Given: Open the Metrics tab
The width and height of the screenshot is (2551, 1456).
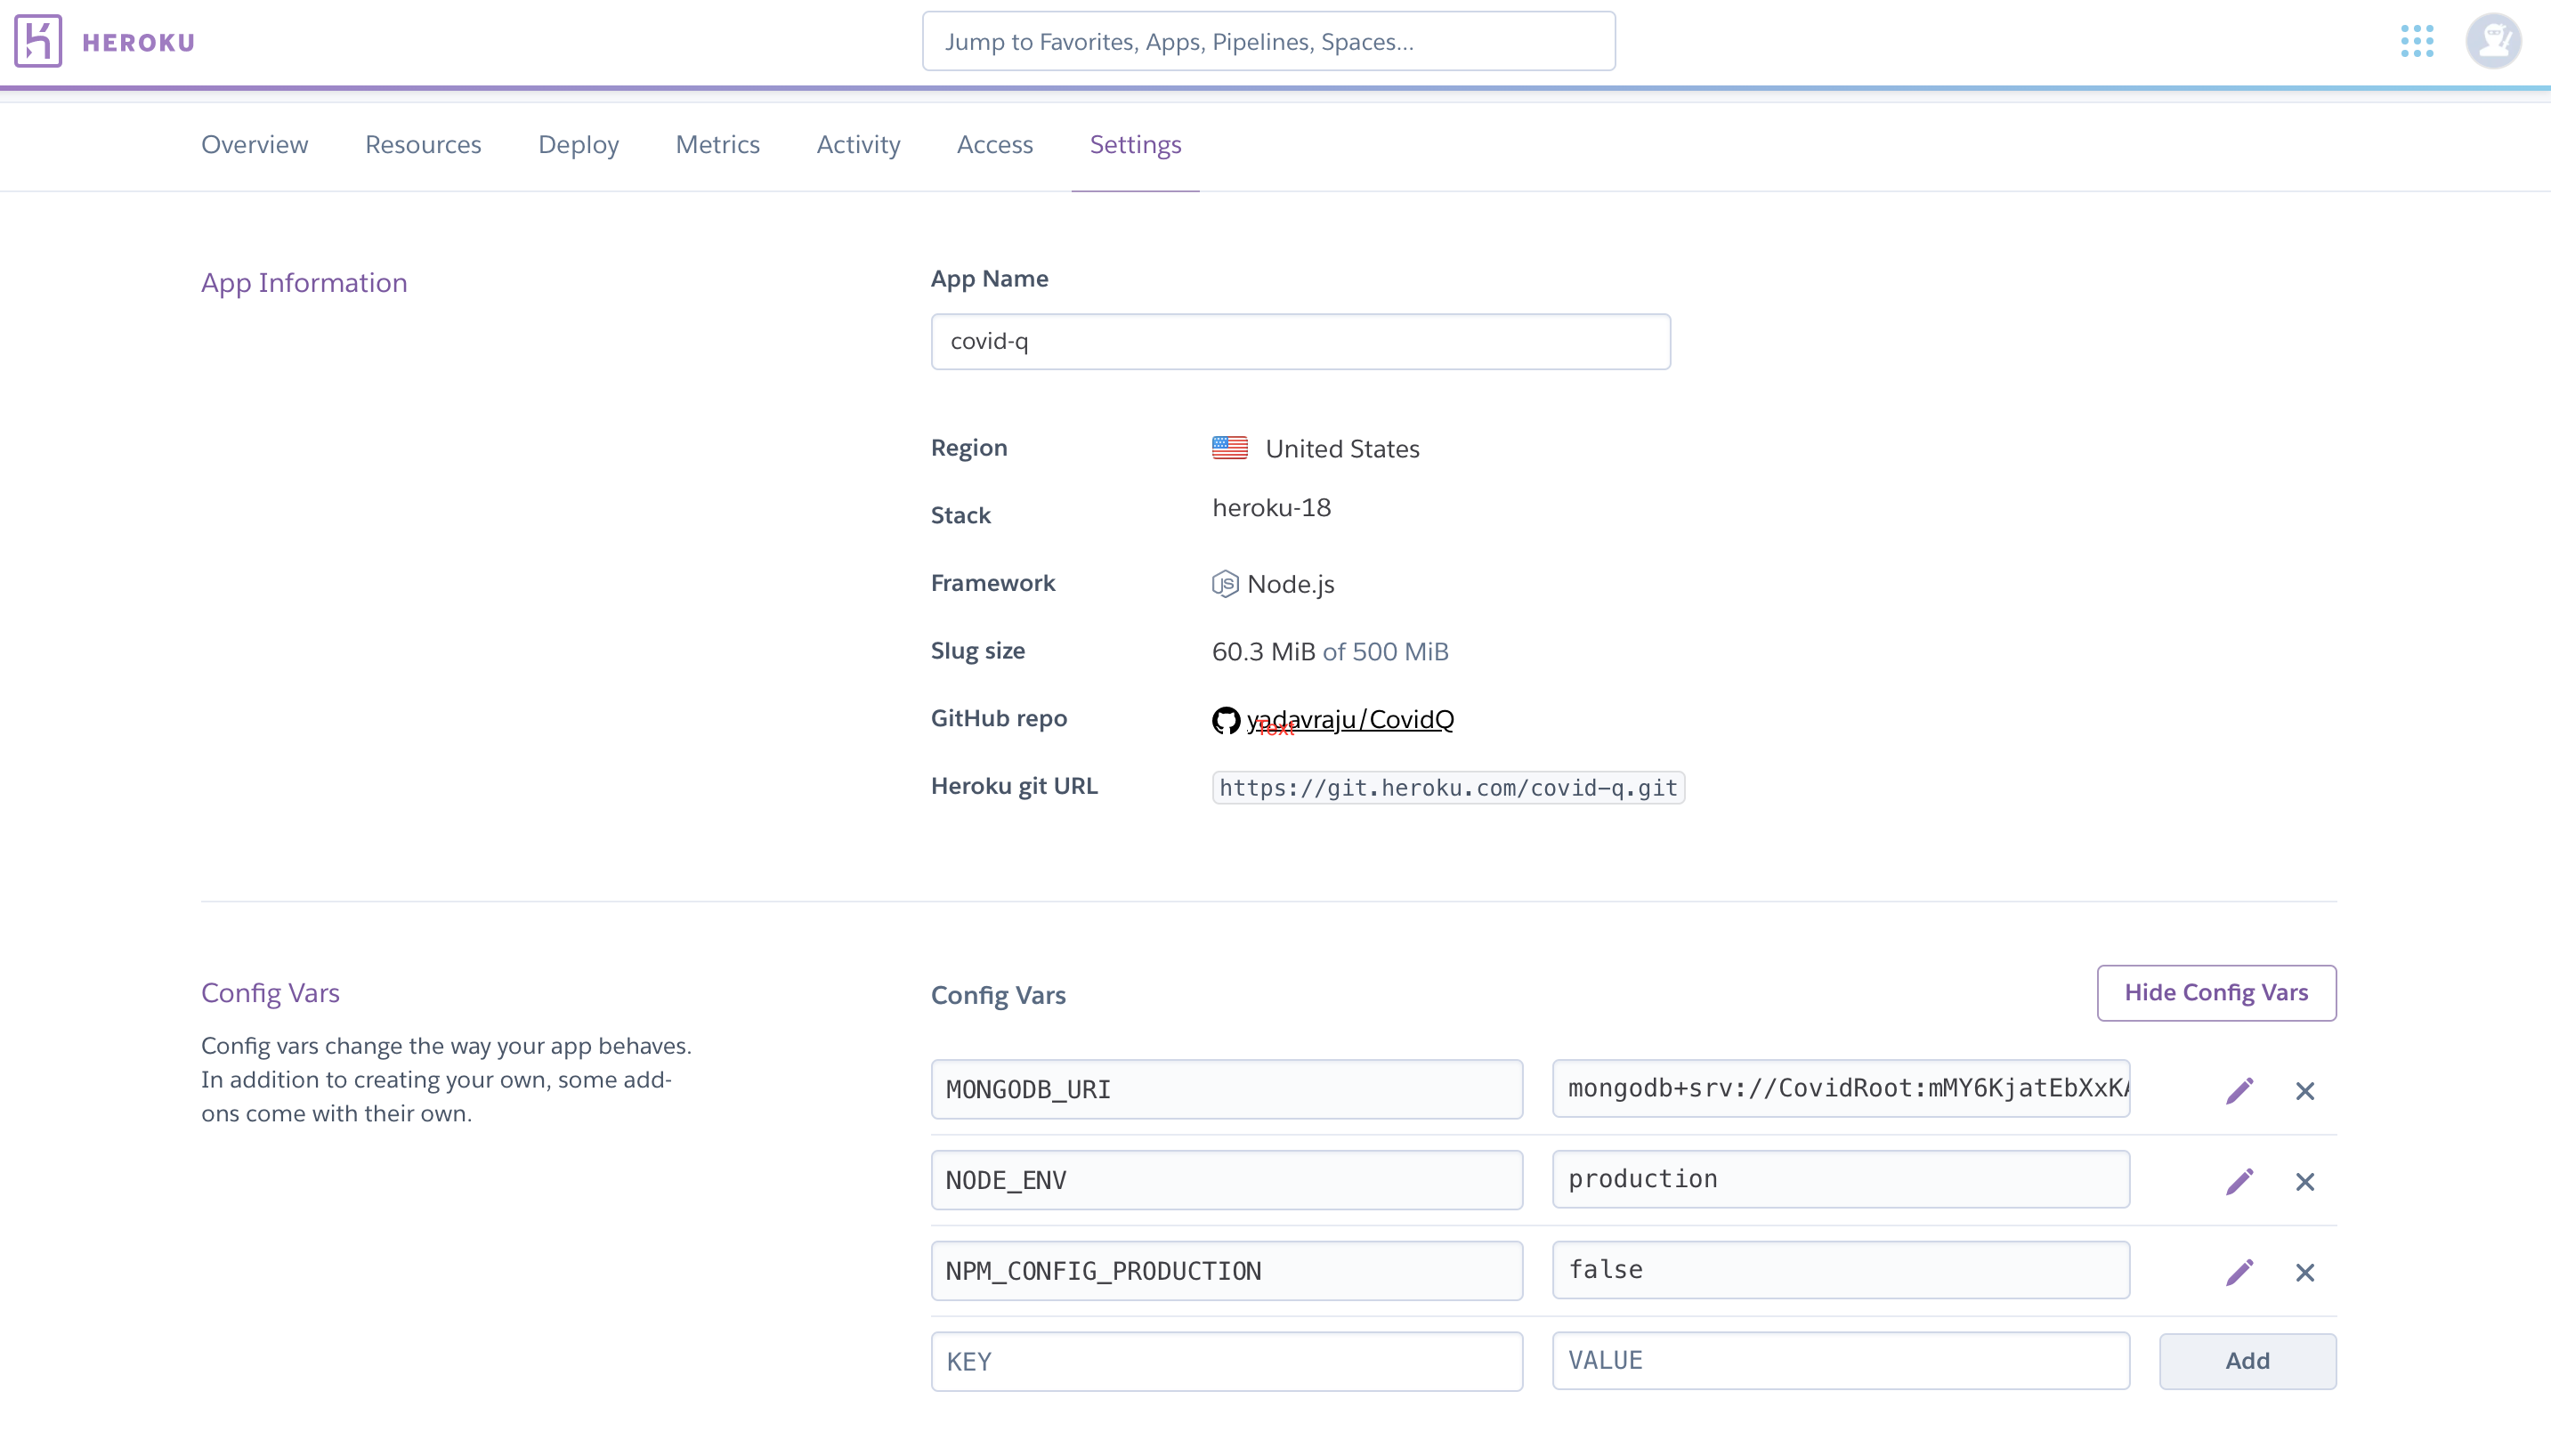Looking at the screenshot, I should 718,145.
